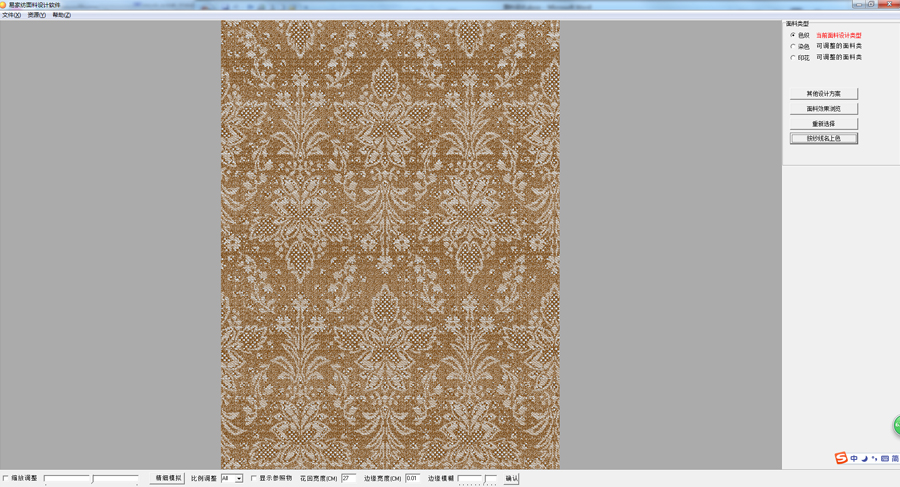
Task: Click the 确认 button
Action: pos(511,478)
